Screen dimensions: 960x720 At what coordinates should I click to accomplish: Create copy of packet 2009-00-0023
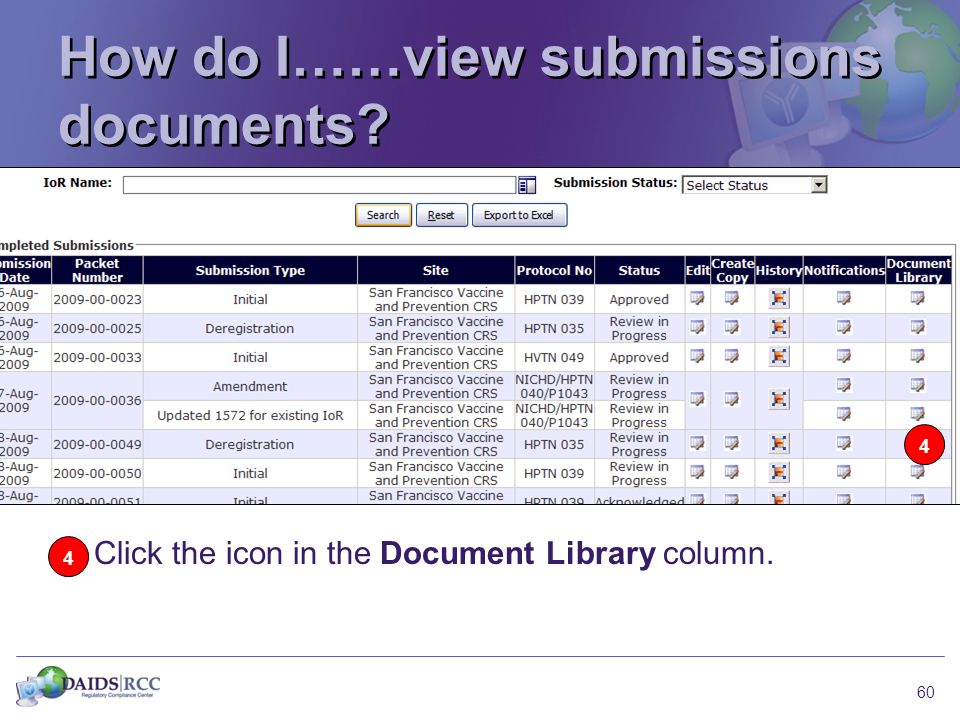point(732,298)
